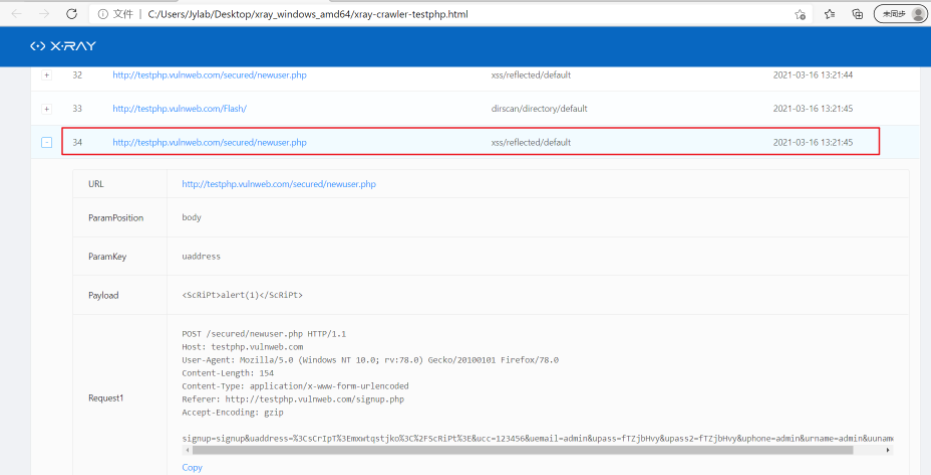Open the testphp.vulnweb.com/Flash/ link

(x=179, y=109)
